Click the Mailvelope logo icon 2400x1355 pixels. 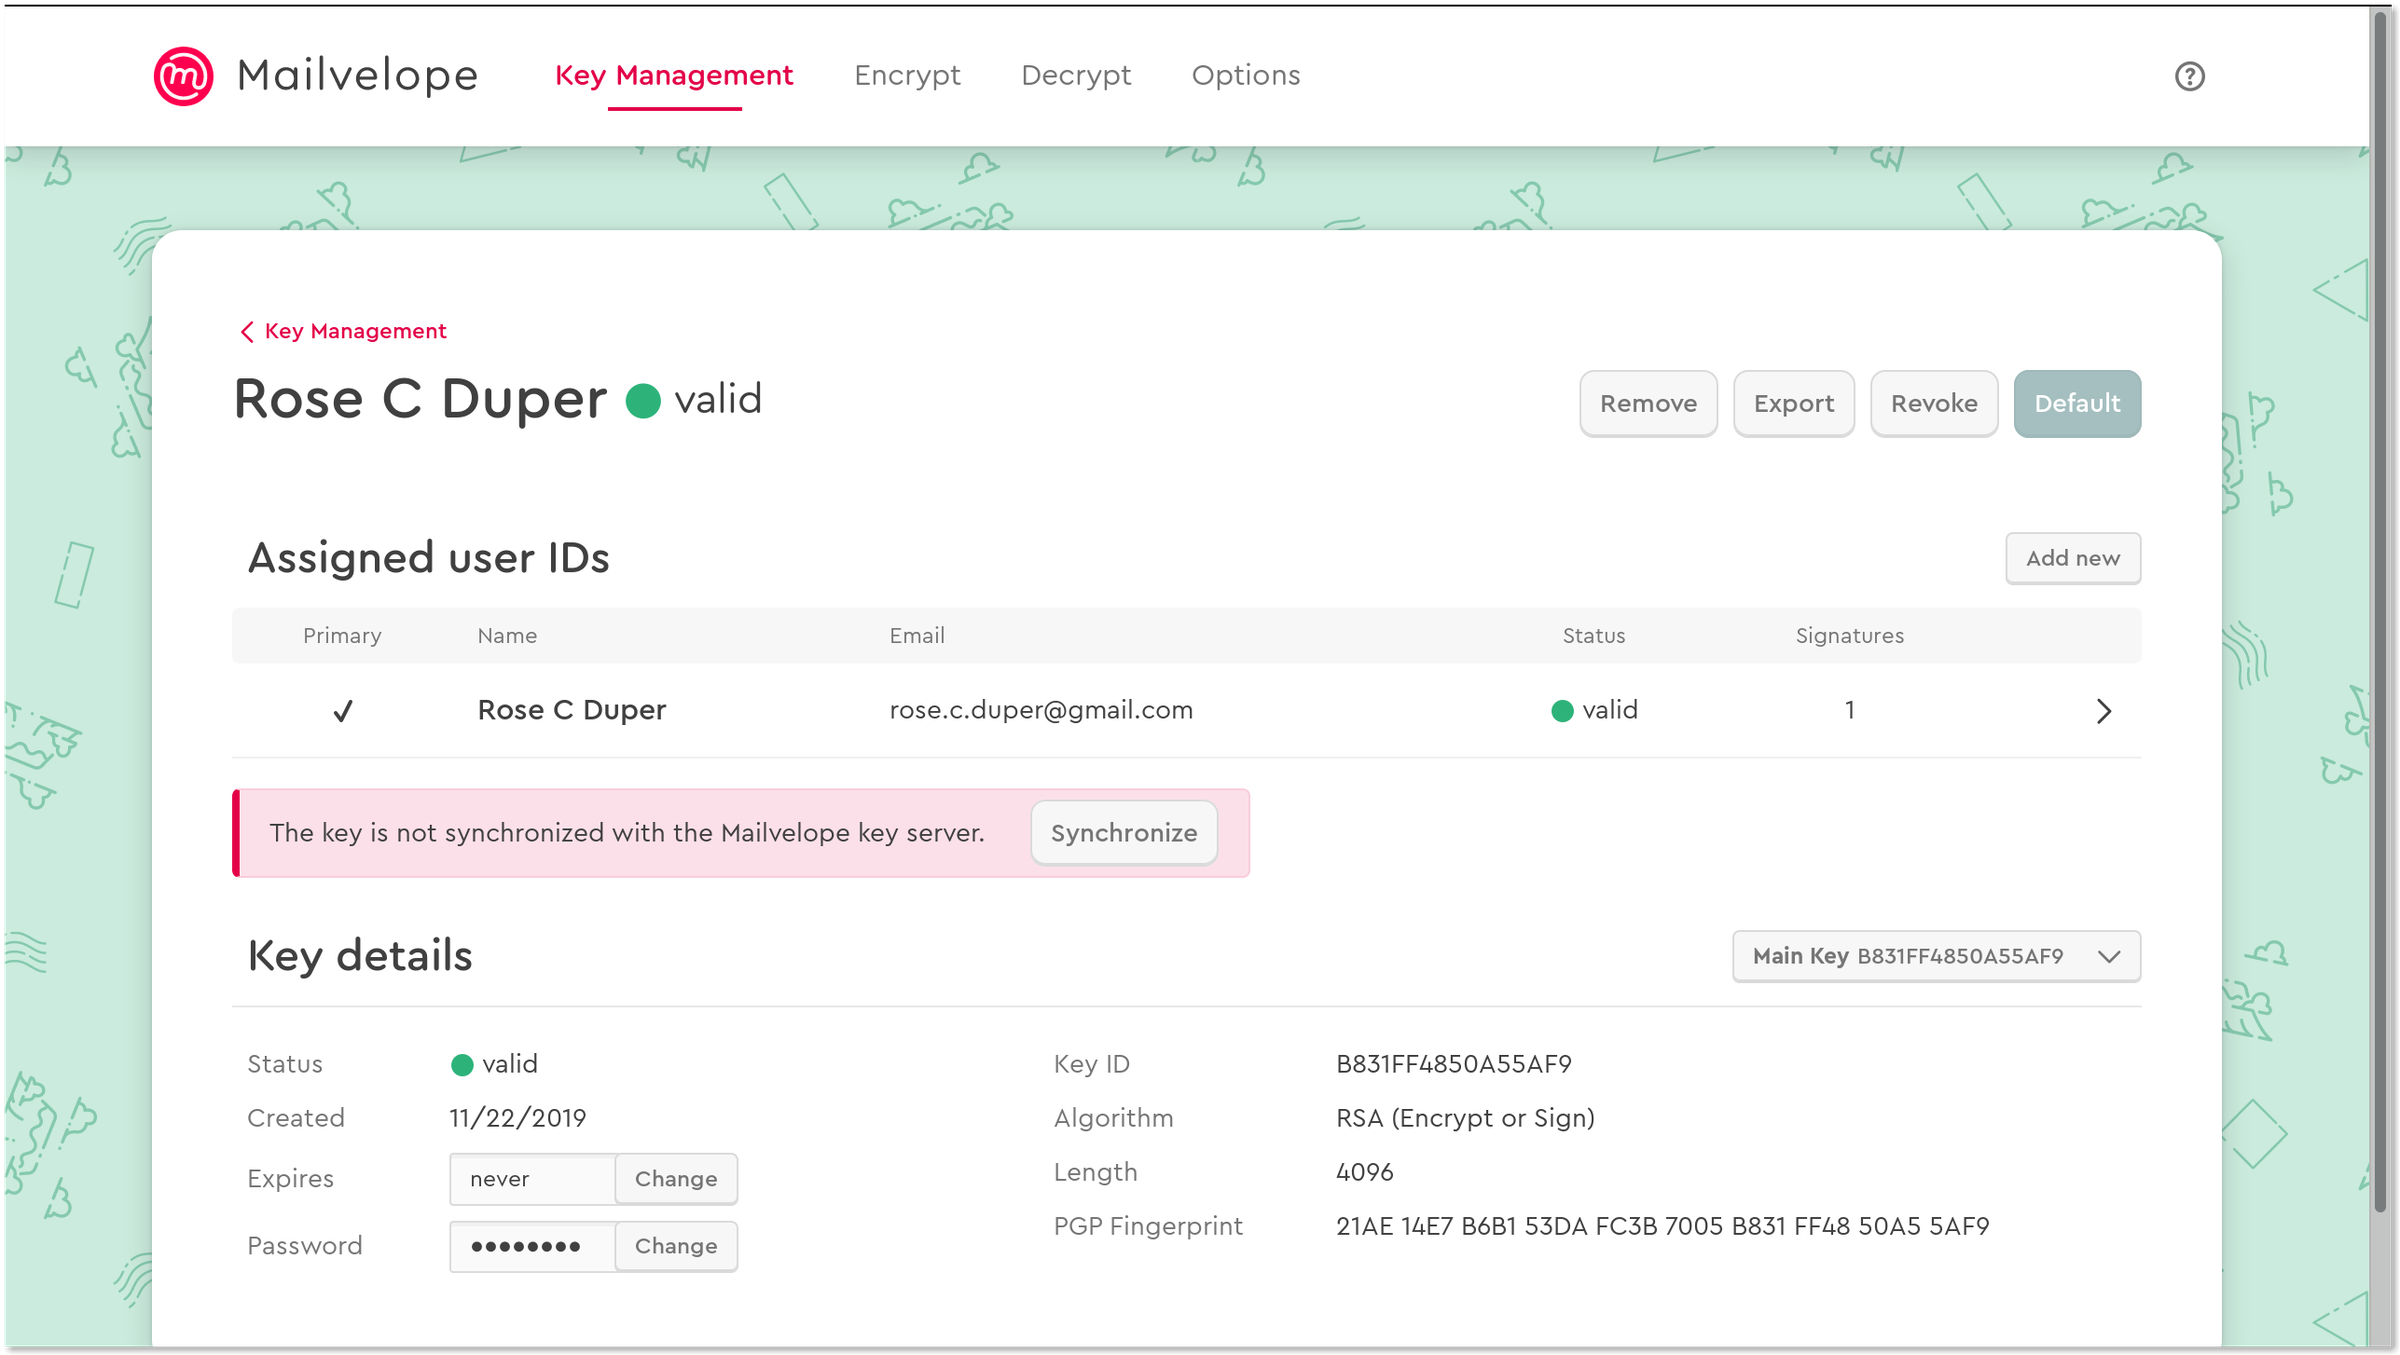pyautogui.click(x=183, y=75)
